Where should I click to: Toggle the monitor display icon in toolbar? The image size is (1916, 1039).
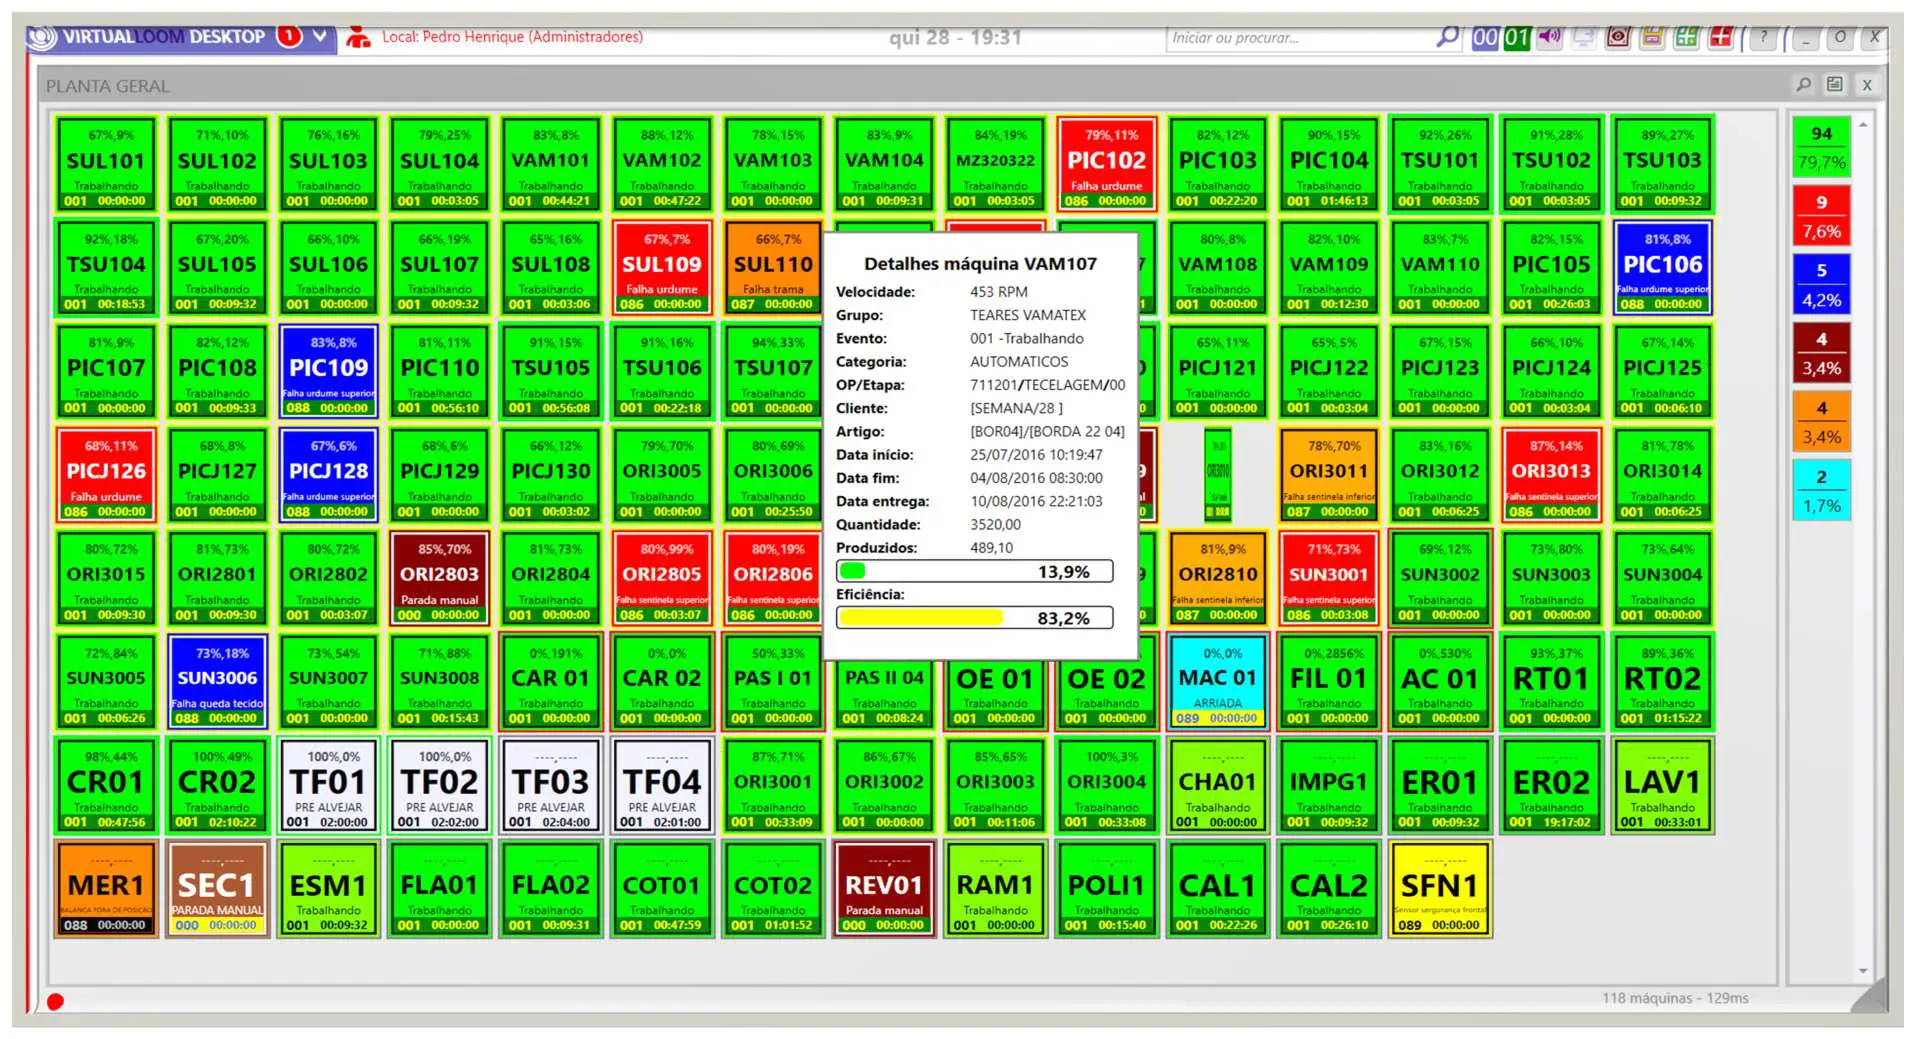(1583, 37)
